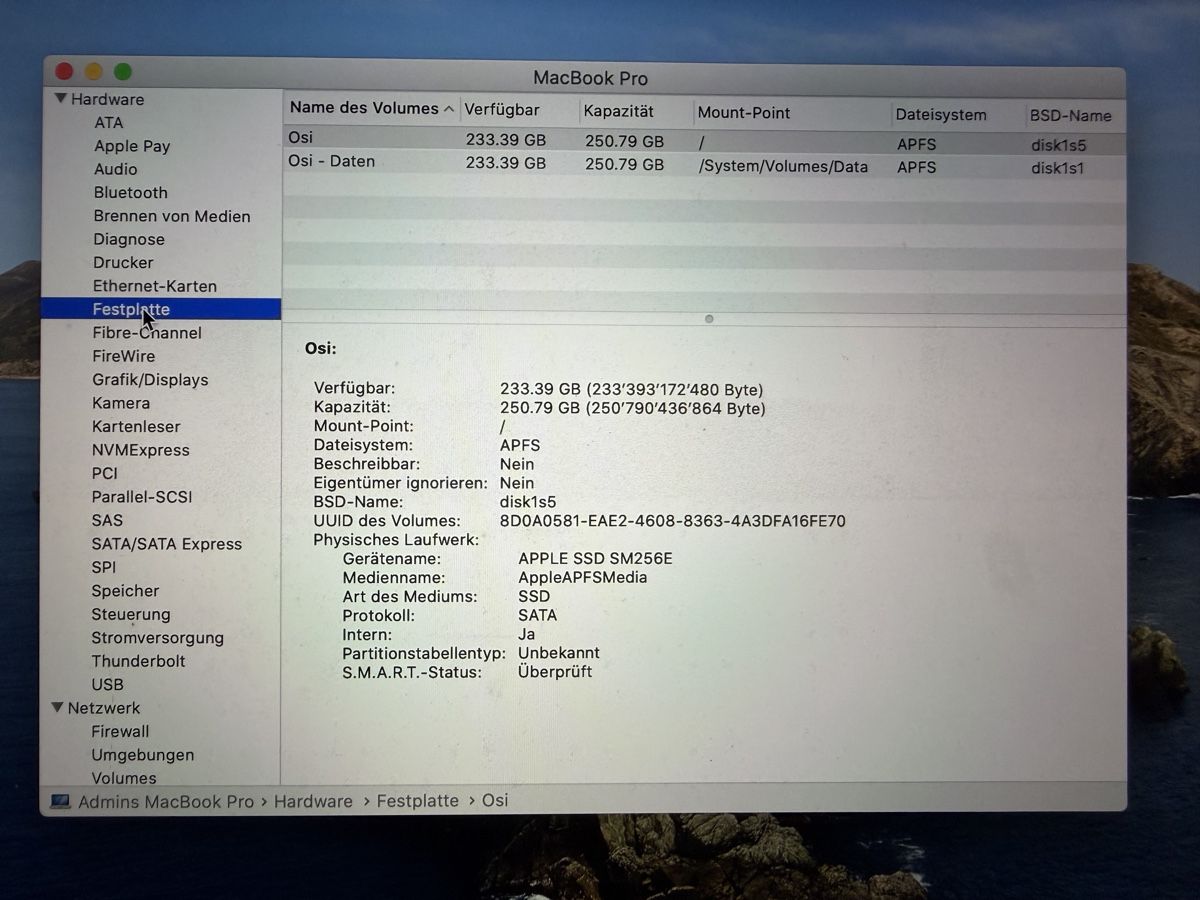Select USB in the sidebar
This screenshot has height=900, width=1200.
pyautogui.click(x=108, y=685)
